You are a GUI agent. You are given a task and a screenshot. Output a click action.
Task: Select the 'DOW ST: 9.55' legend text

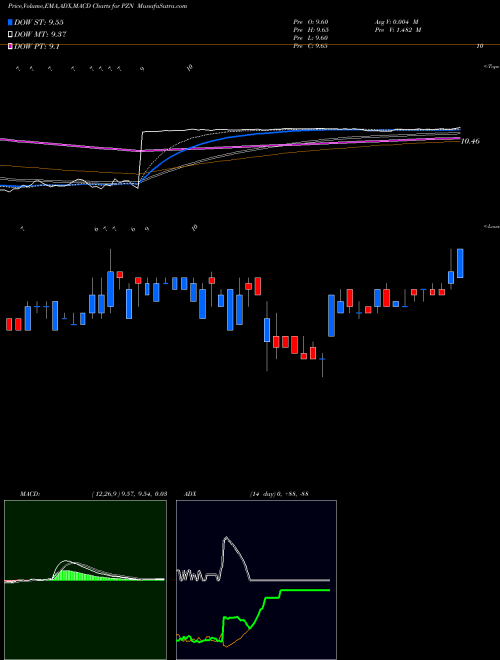[x=39, y=23]
